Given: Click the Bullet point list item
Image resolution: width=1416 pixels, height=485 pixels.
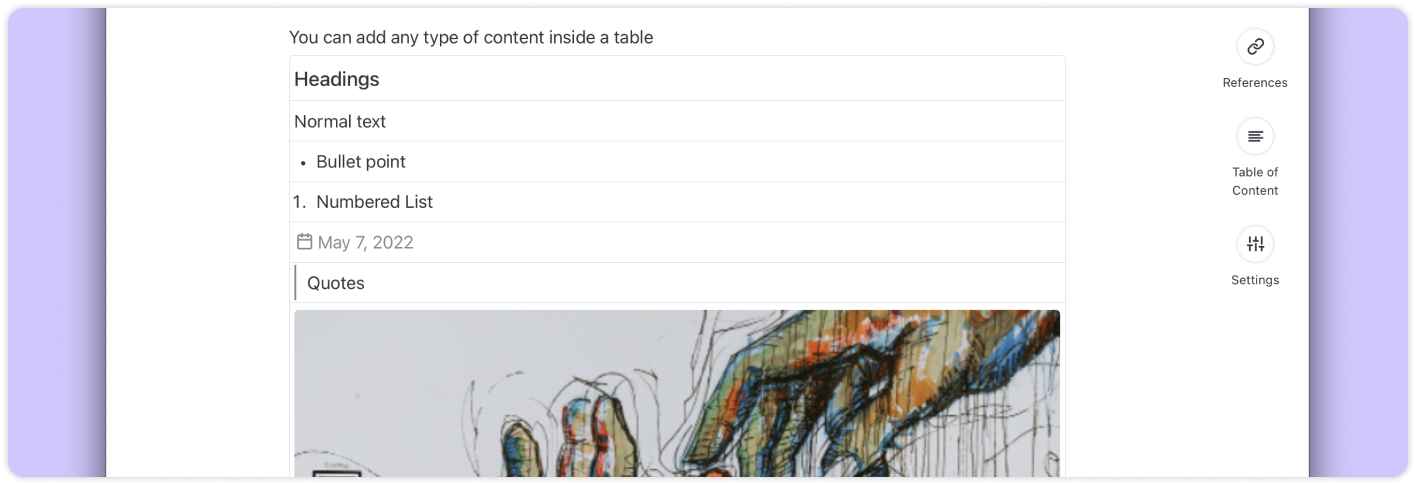Looking at the screenshot, I should tap(361, 162).
